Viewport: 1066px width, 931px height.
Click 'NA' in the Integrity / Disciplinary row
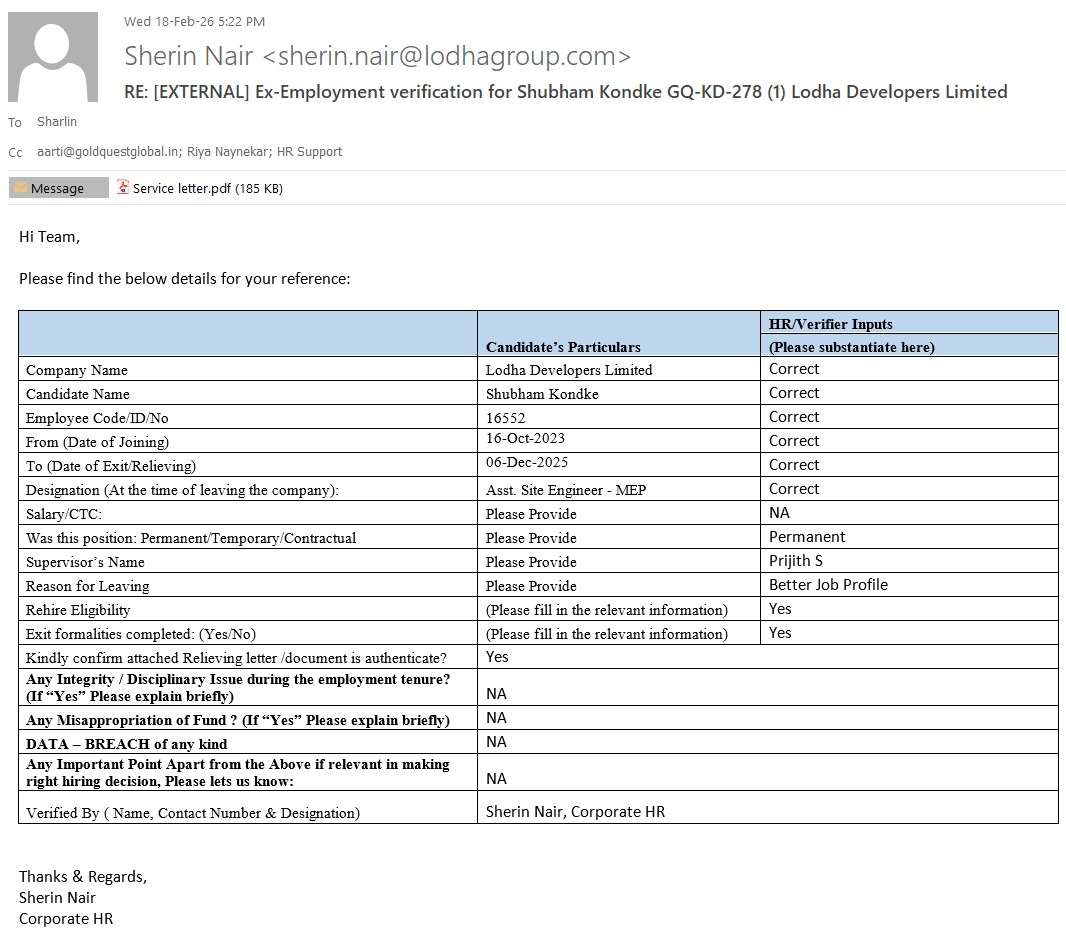(496, 694)
